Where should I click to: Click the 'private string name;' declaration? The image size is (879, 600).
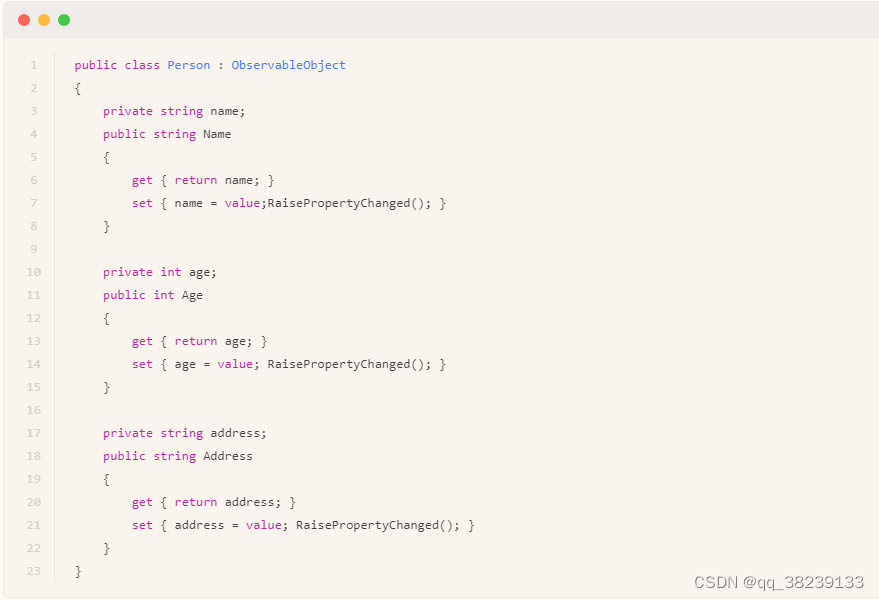click(174, 111)
